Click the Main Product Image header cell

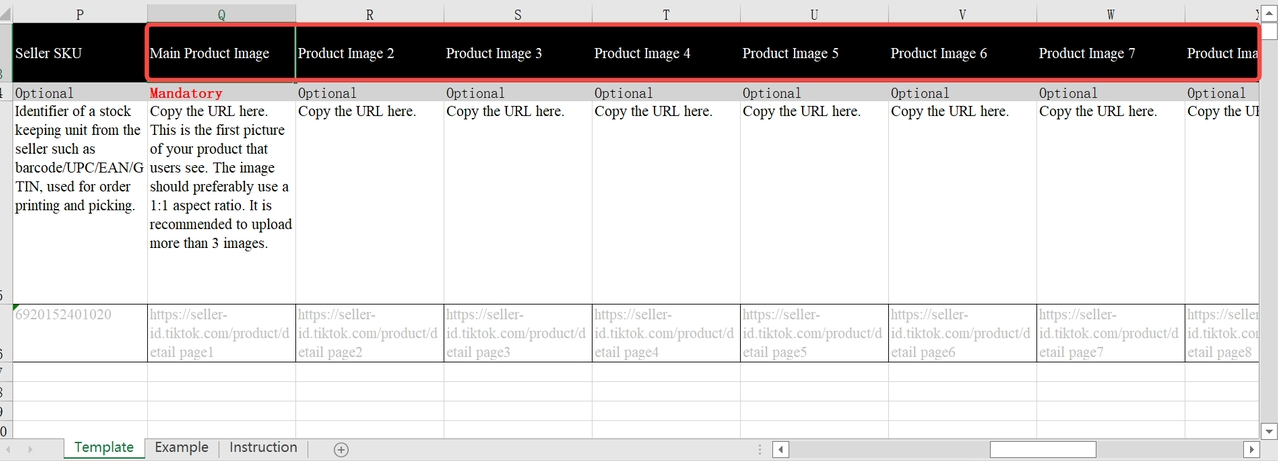point(221,53)
